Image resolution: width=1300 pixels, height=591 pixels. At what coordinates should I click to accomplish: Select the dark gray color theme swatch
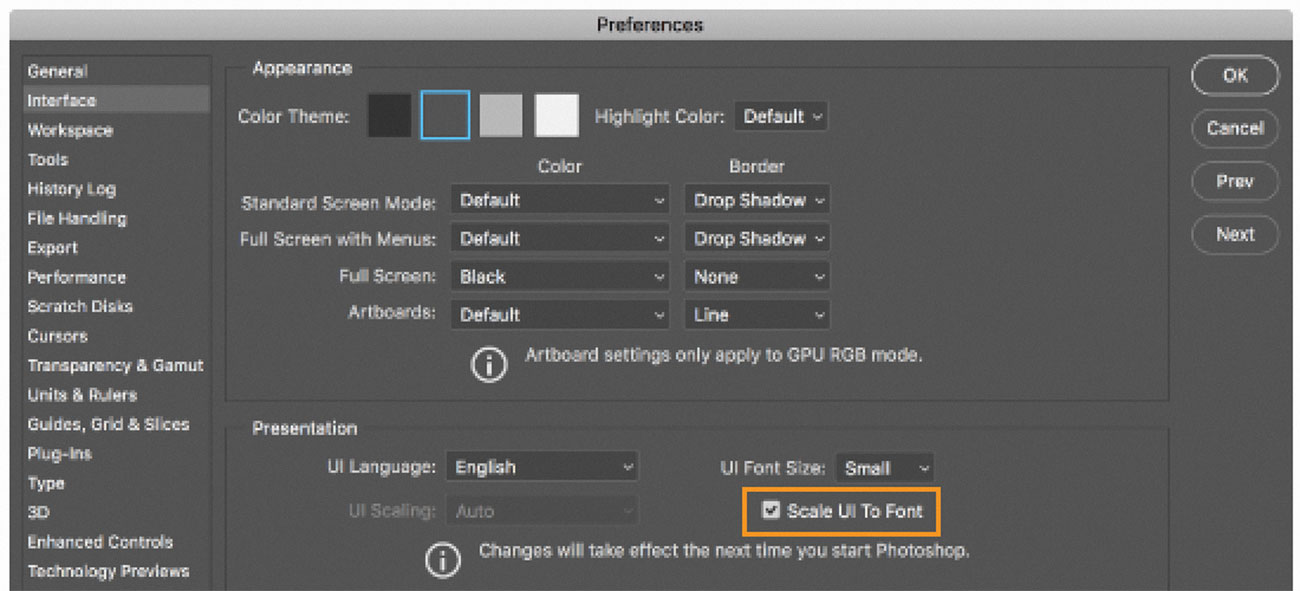pyautogui.click(x=445, y=116)
